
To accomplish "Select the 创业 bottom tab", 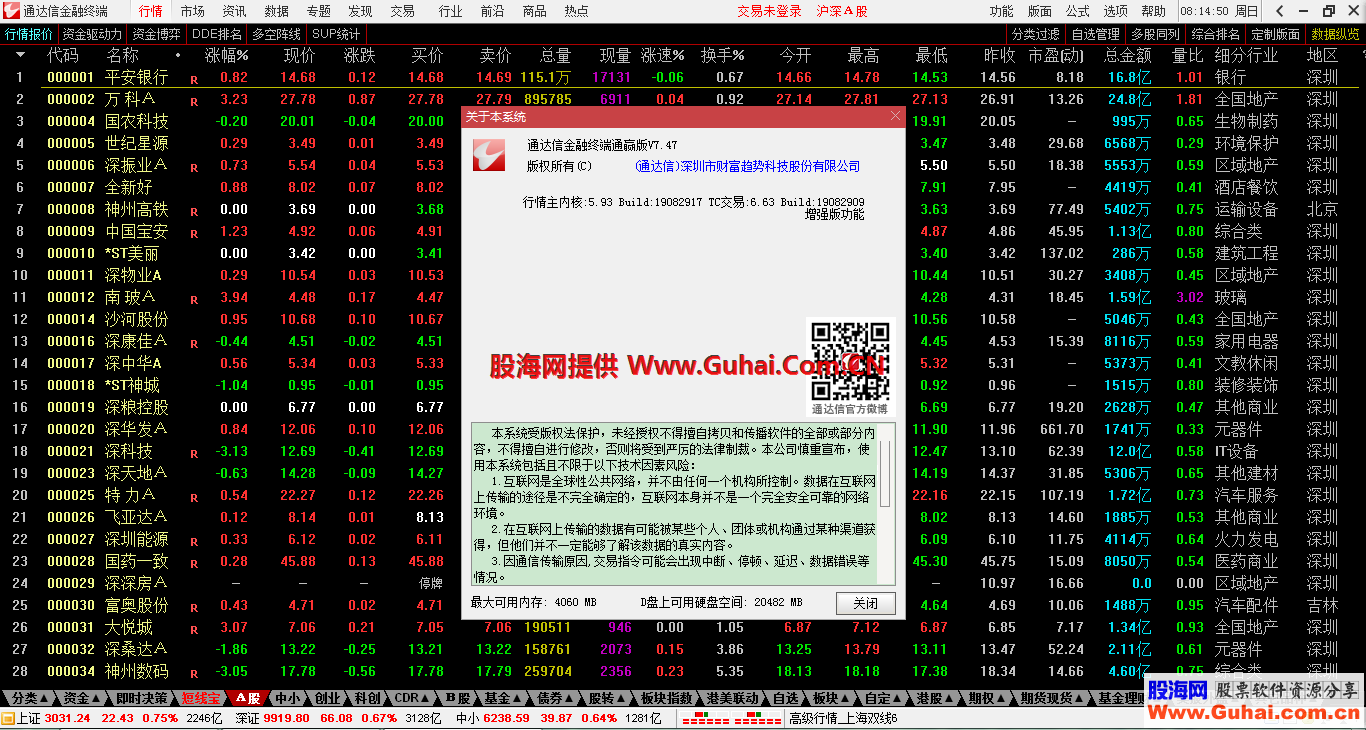I will (327, 698).
